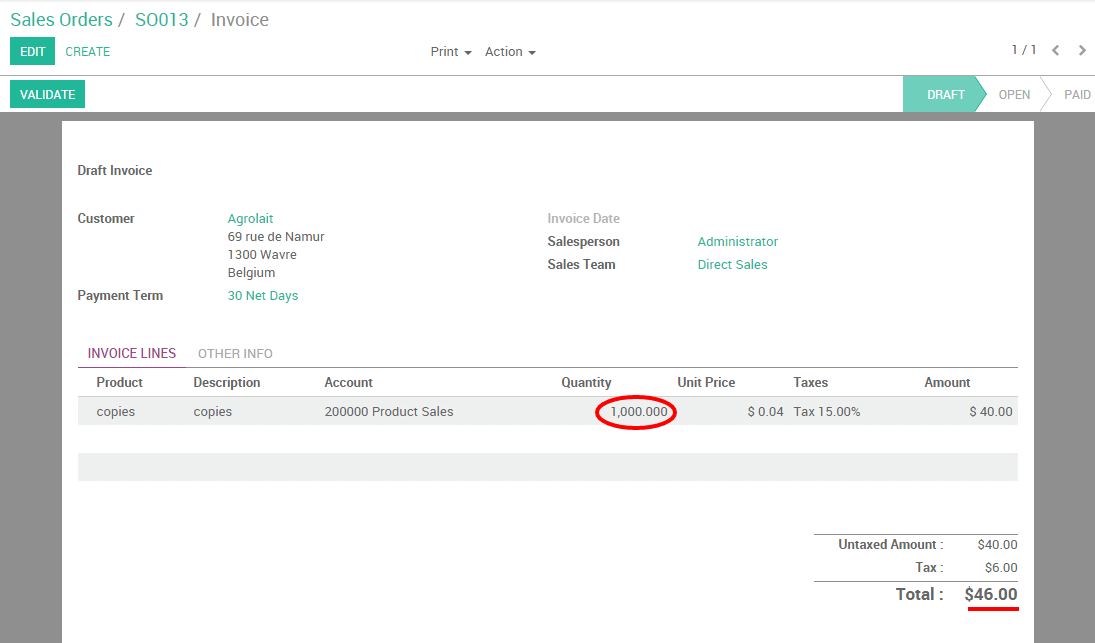Open the Agrolait customer record
1095x643 pixels.
click(x=250, y=218)
